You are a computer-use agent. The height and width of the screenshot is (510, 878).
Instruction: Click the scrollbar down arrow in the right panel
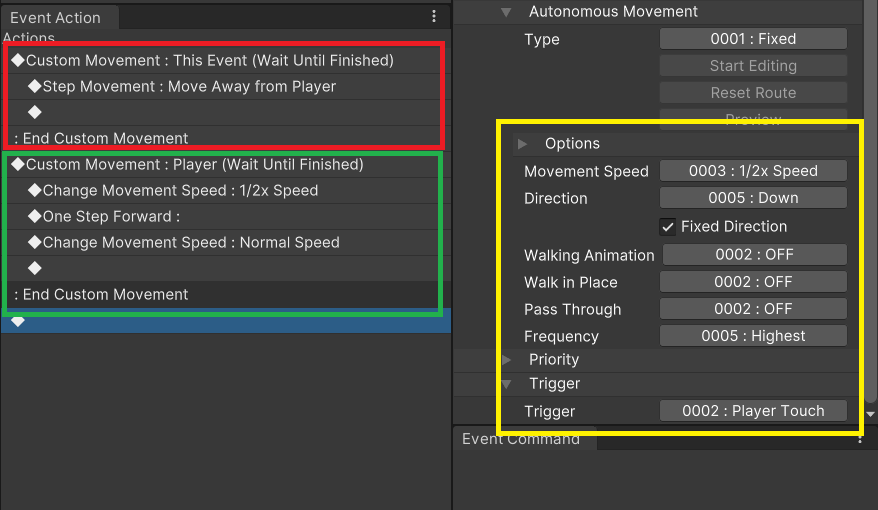click(x=869, y=413)
